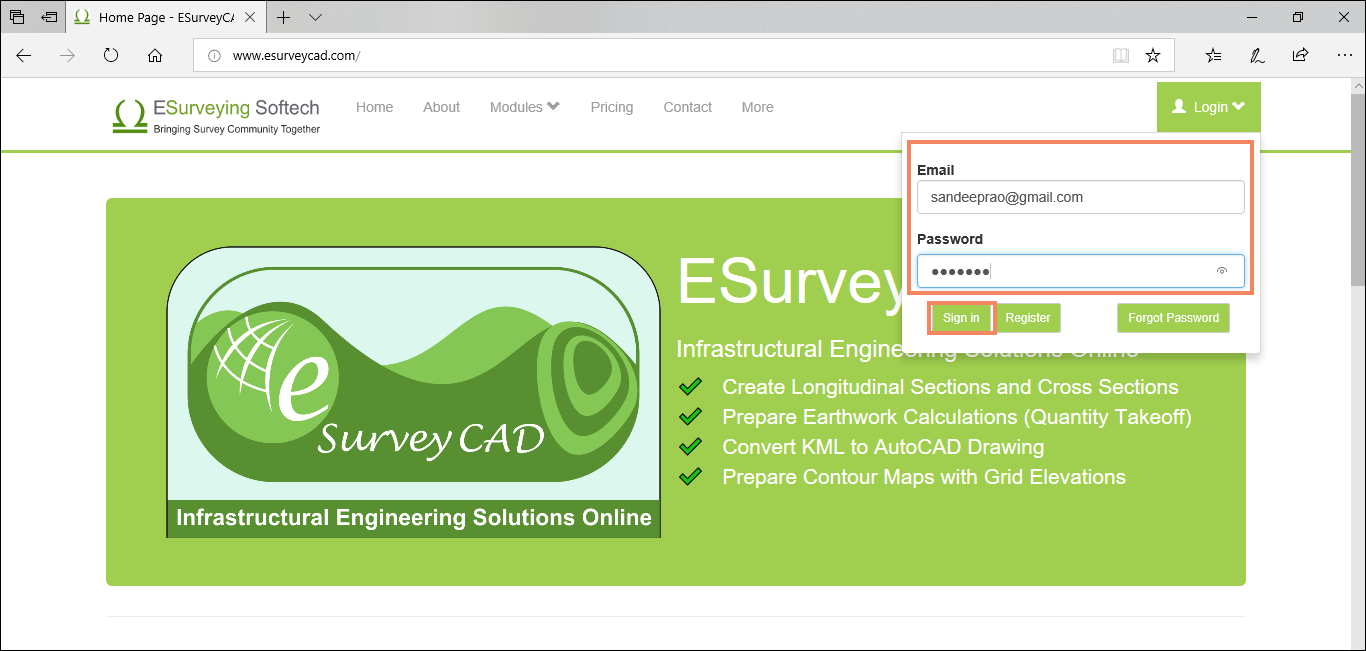Image resolution: width=1366 pixels, height=651 pixels.
Task: Click the Sign in button
Action: 961,318
